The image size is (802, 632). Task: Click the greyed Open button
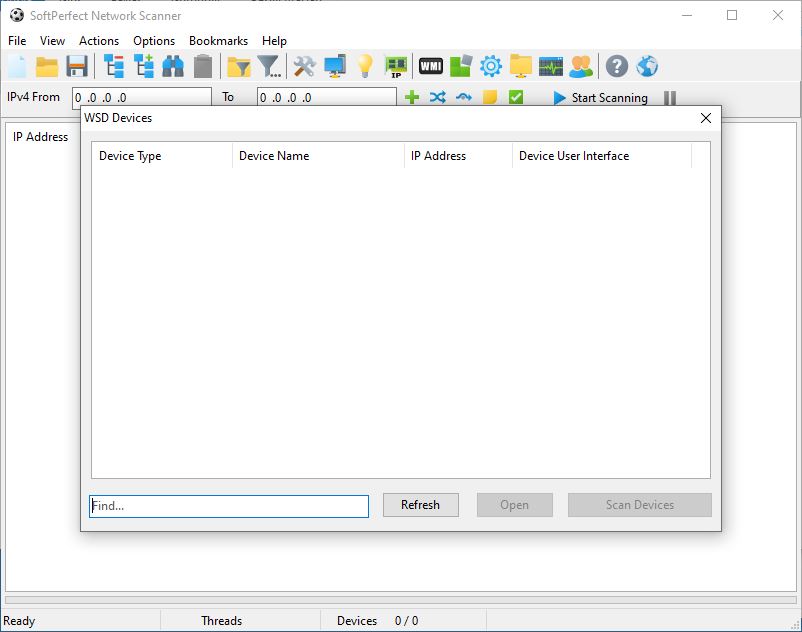(515, 505)
